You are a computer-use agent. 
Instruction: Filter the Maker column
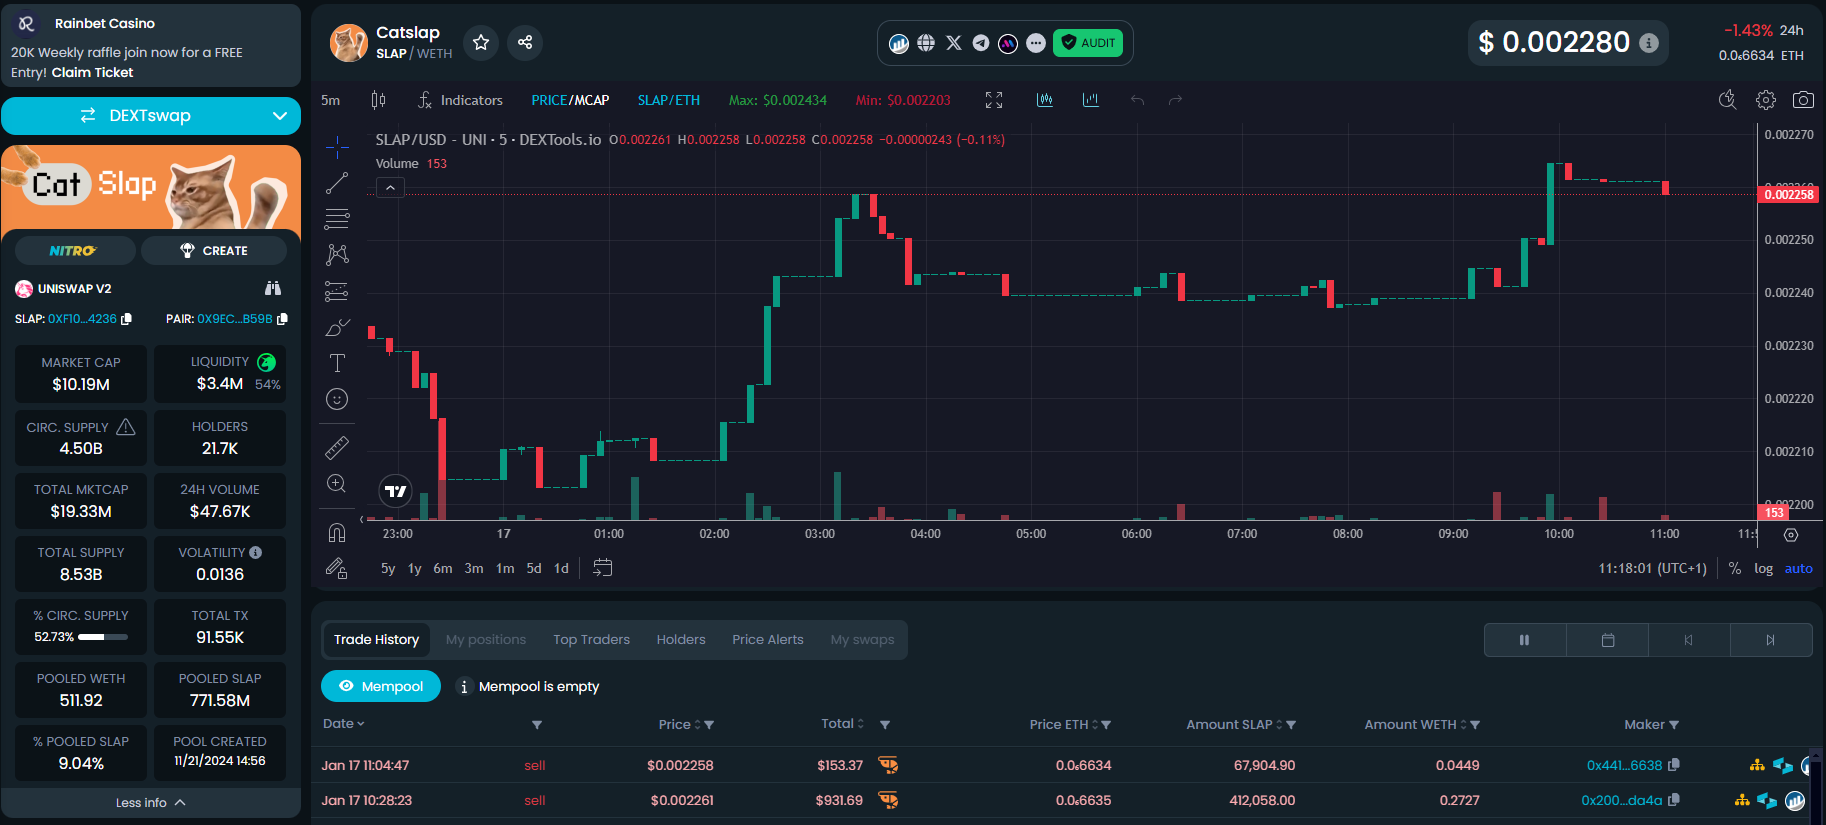1674,725
